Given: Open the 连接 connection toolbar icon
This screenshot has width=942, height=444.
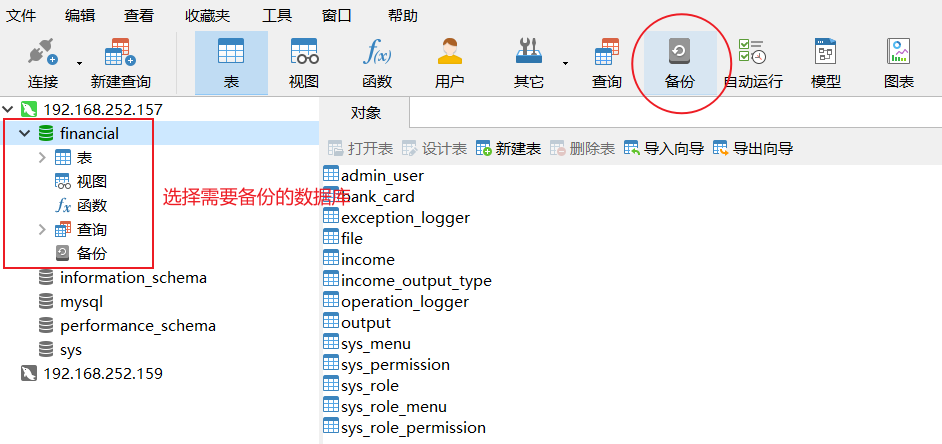Looking at the screenshot, I should [x=43, y=63].
